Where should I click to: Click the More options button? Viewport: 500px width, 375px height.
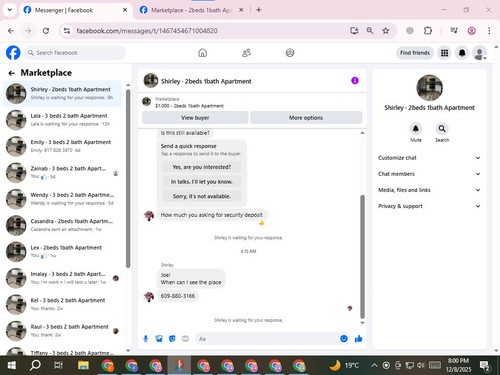point(306,118)
